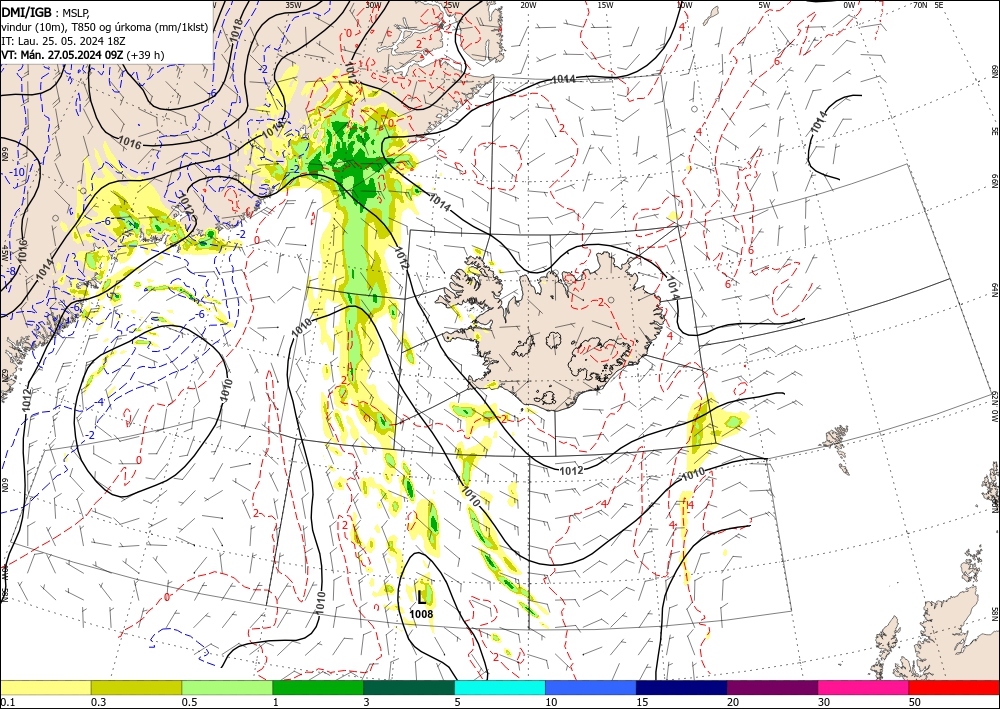
Task: Click the "20" legend value label
Action: pyautogui.click(x=733, y=702)
